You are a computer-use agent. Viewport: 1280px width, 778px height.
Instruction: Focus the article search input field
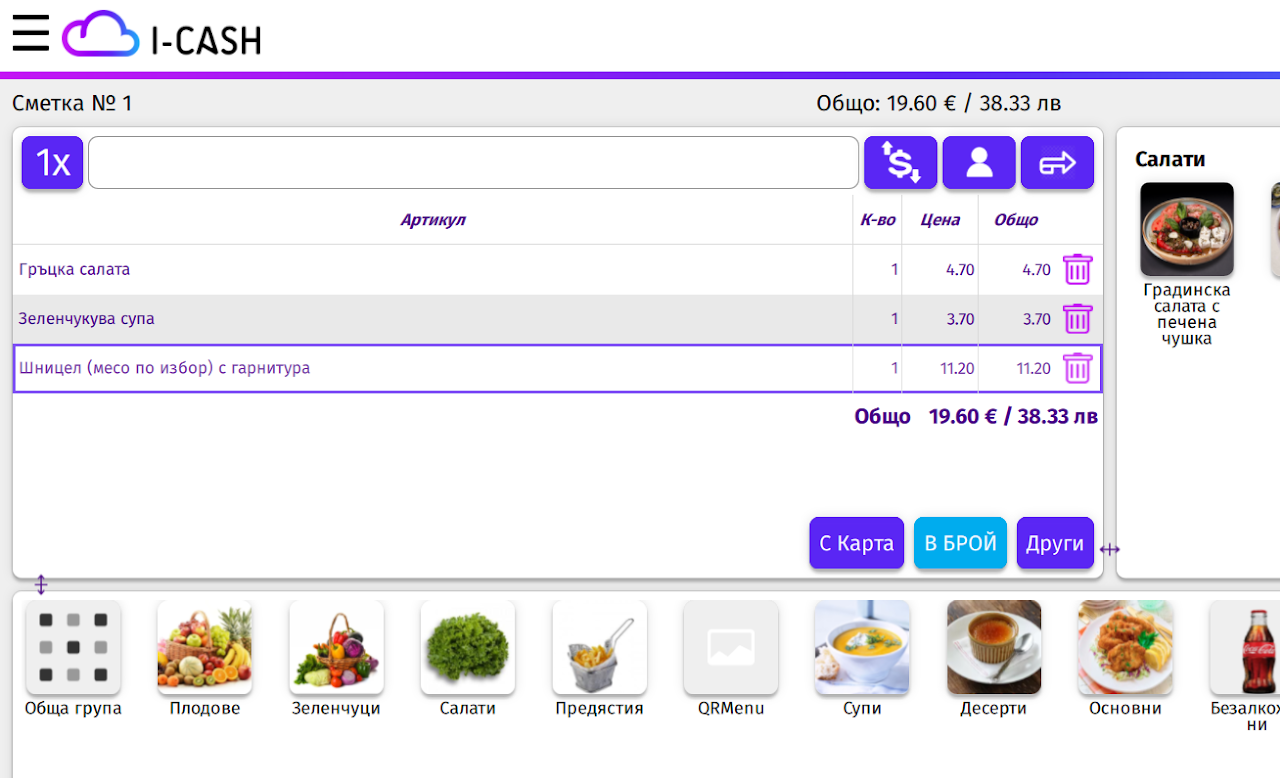pyautogui.click(x=474, y=163)
